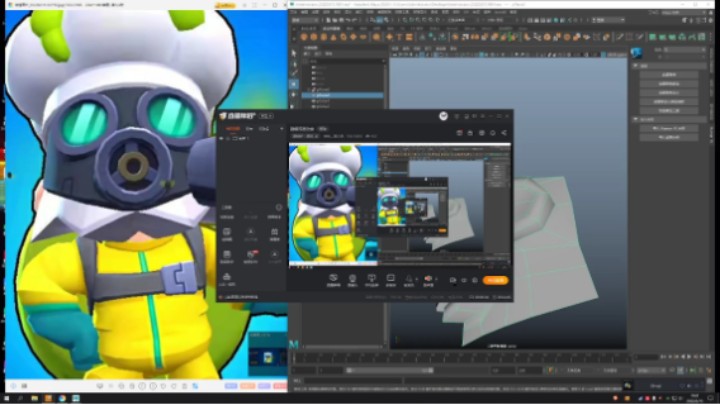
Task: Click the orange app icon on the taskbar
Action: click(48, 398)
